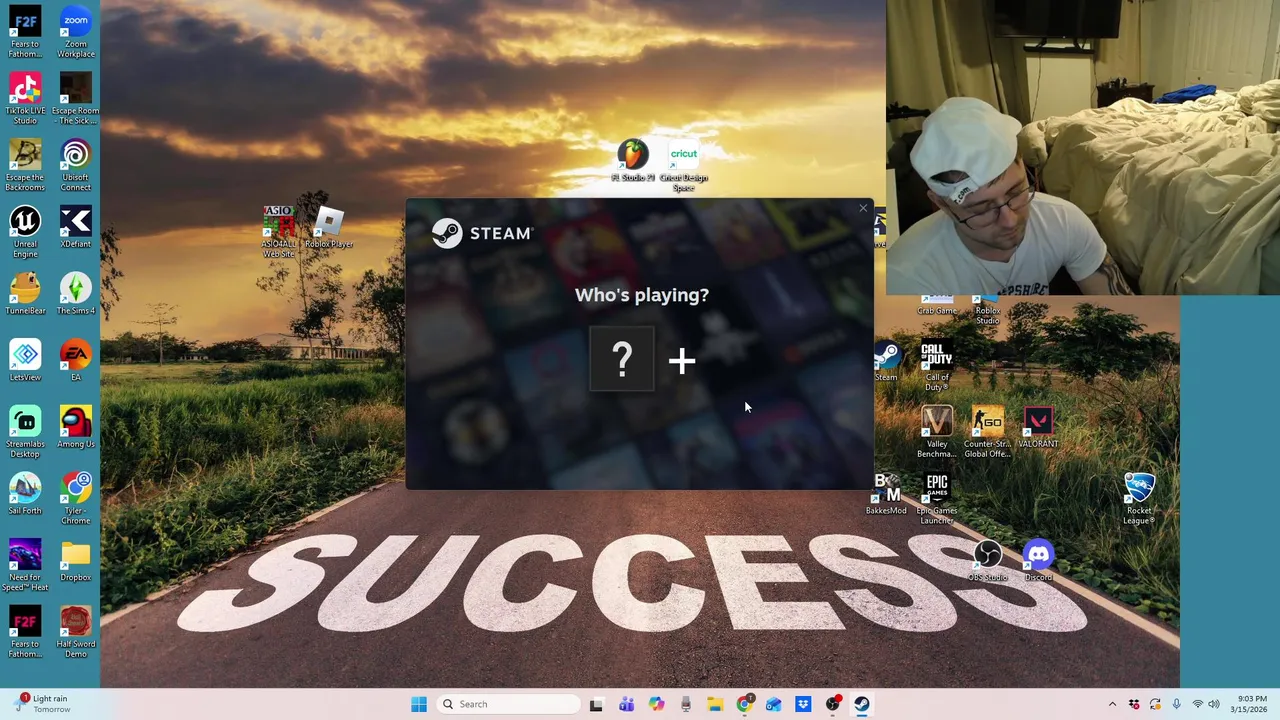Launch OBS Studio desktop shortcut
Screen dimensions: 1280x720
coord(987,561)
